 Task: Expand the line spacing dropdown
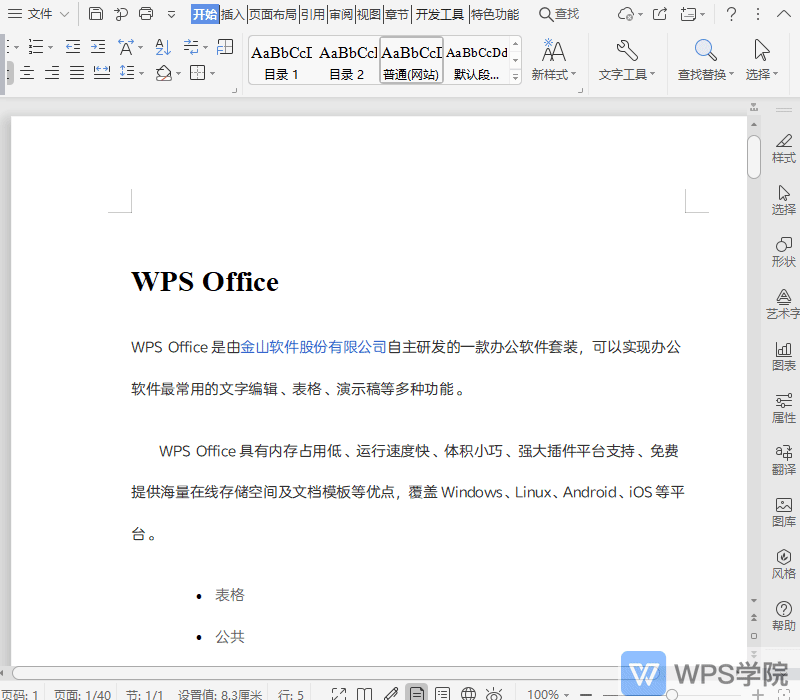(140, 72)
